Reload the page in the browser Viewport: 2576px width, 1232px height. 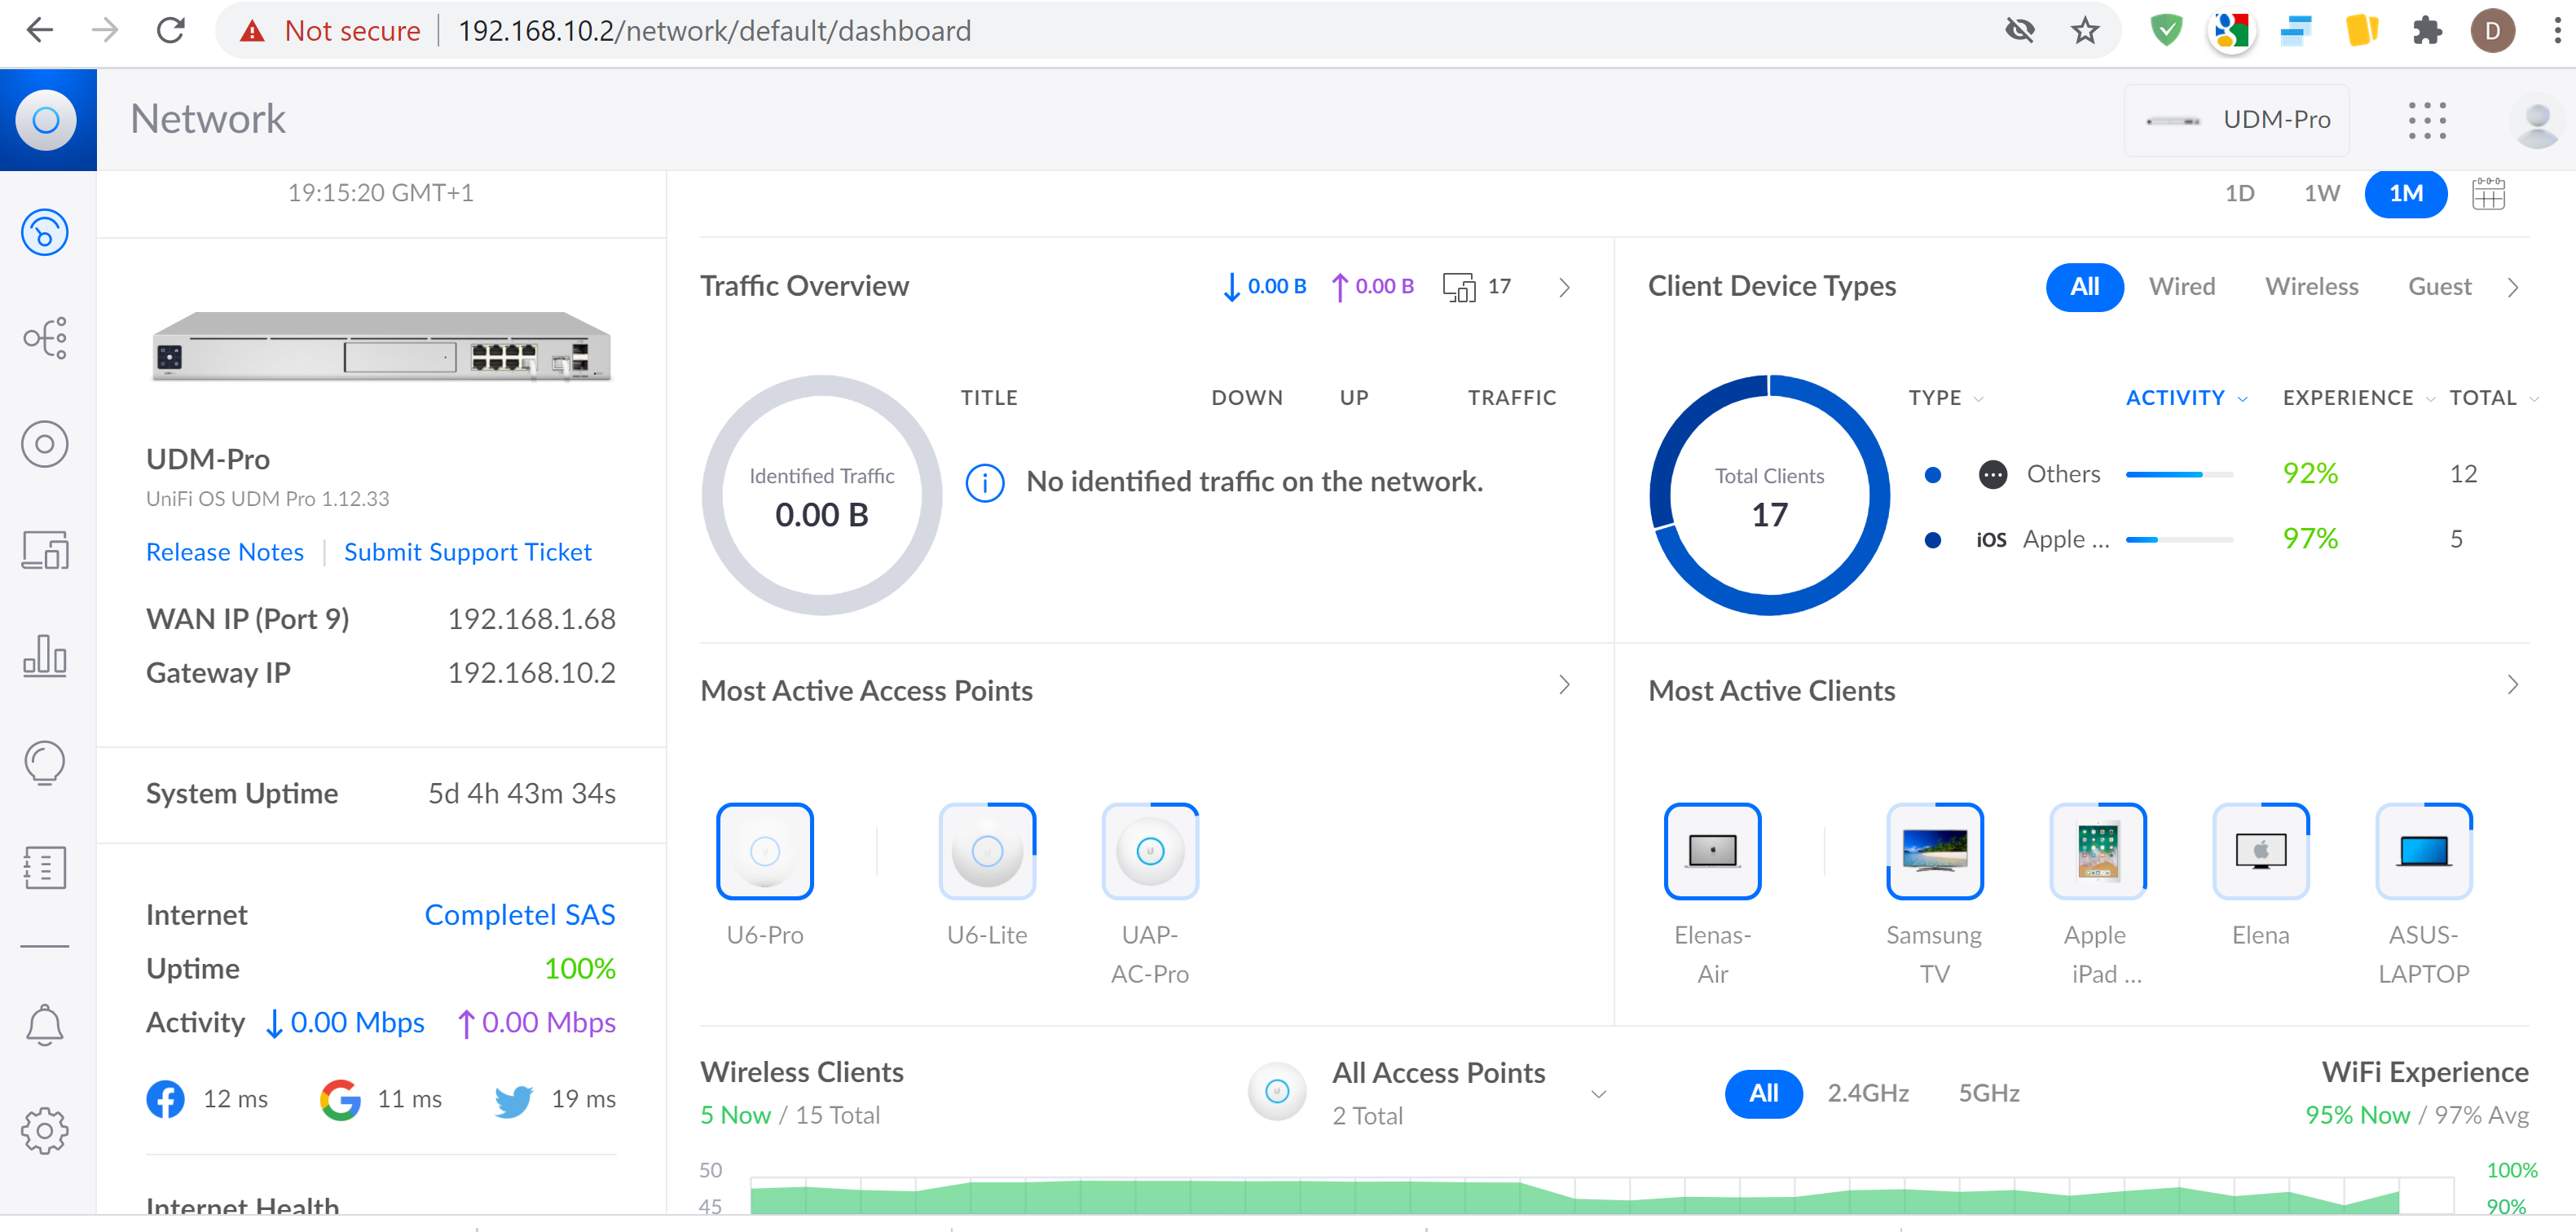tap(171, 30)
